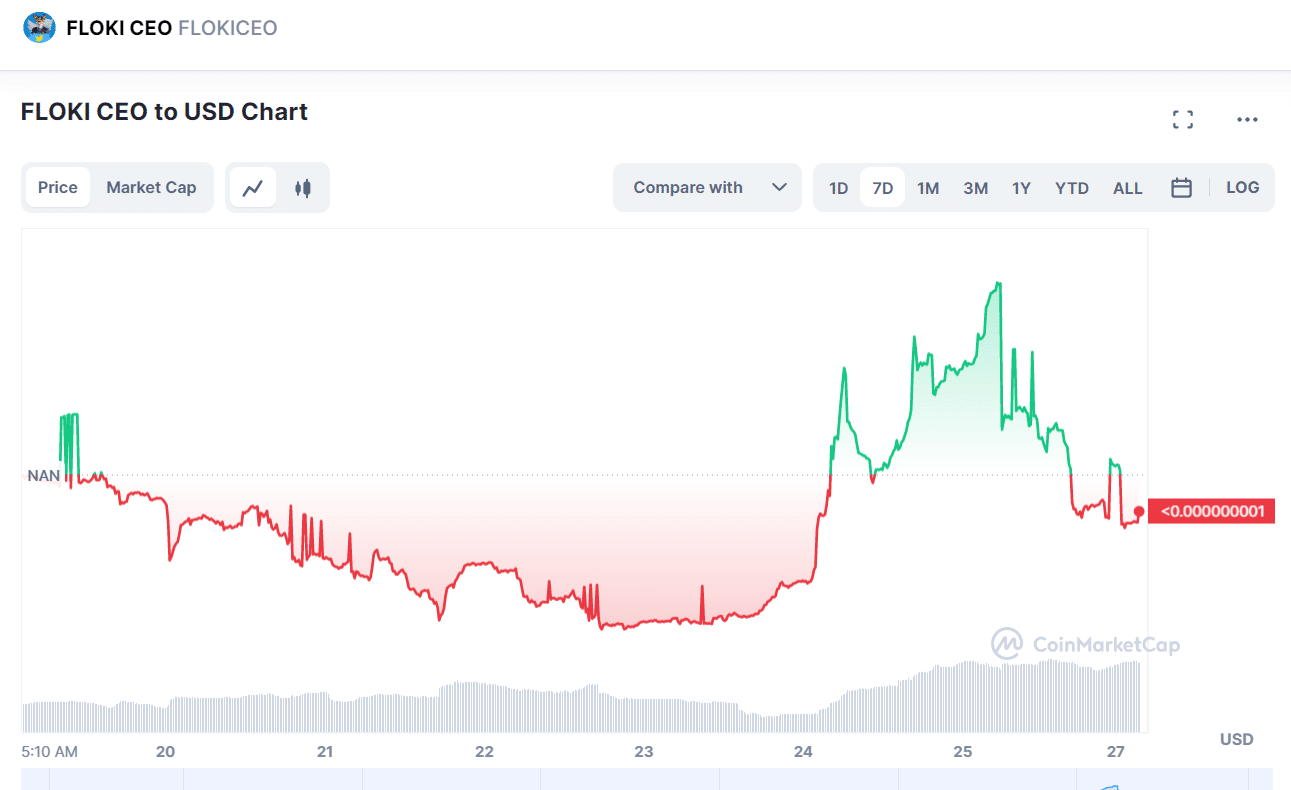
Task: Set chart range to 1M
Action: 928,188
